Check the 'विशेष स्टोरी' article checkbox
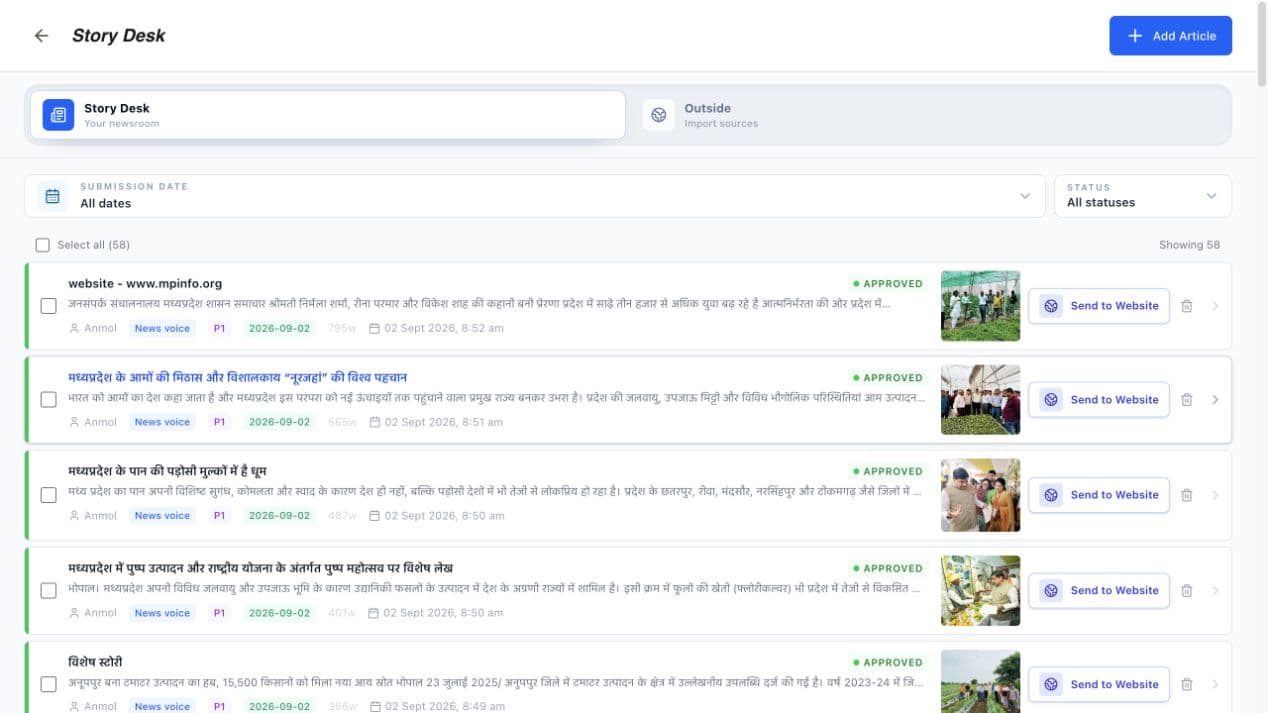Screen dimensions: 1268x713 click(48, 685)
